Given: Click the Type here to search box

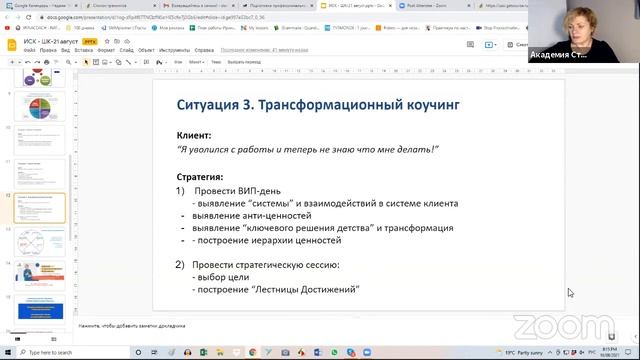Looking at the screenshot, I should tap(73, 352).
